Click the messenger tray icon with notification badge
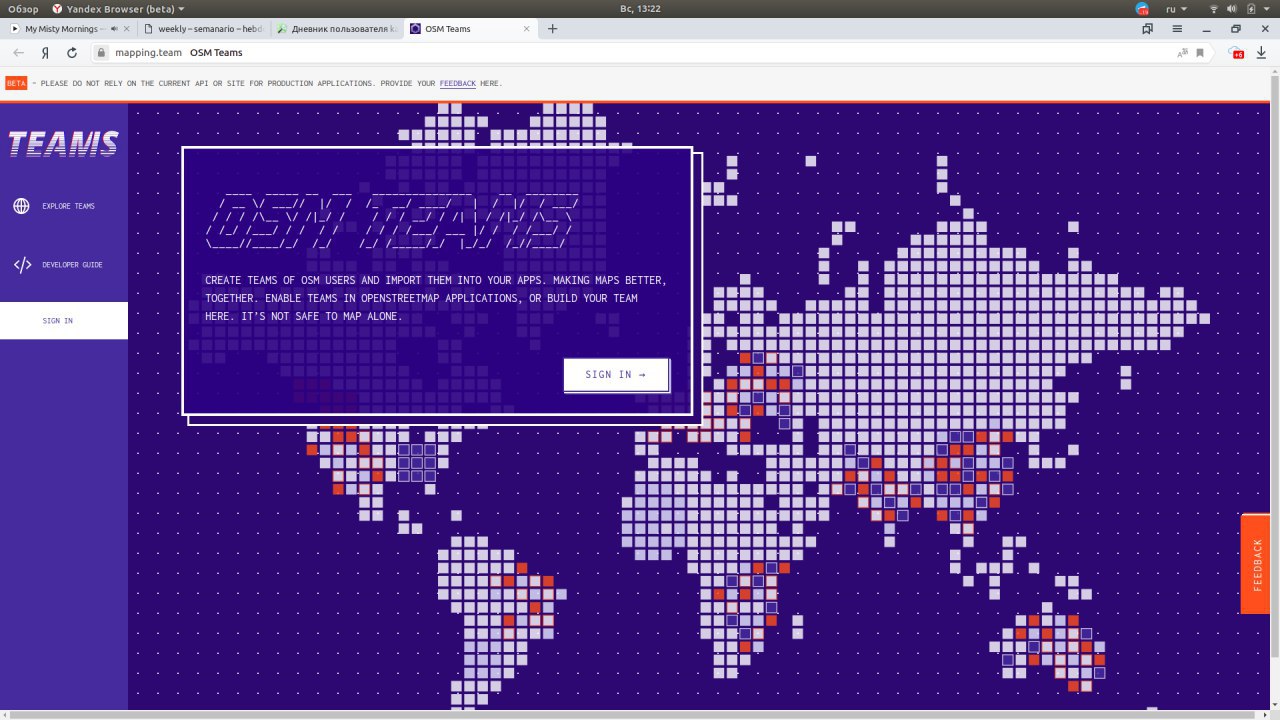The width and height of the screenshot is (1280, 720). pos(1143,9)
